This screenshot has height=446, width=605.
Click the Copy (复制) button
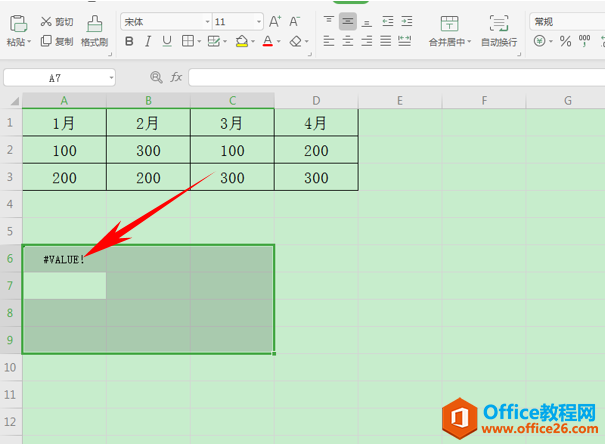pos(58,41)
